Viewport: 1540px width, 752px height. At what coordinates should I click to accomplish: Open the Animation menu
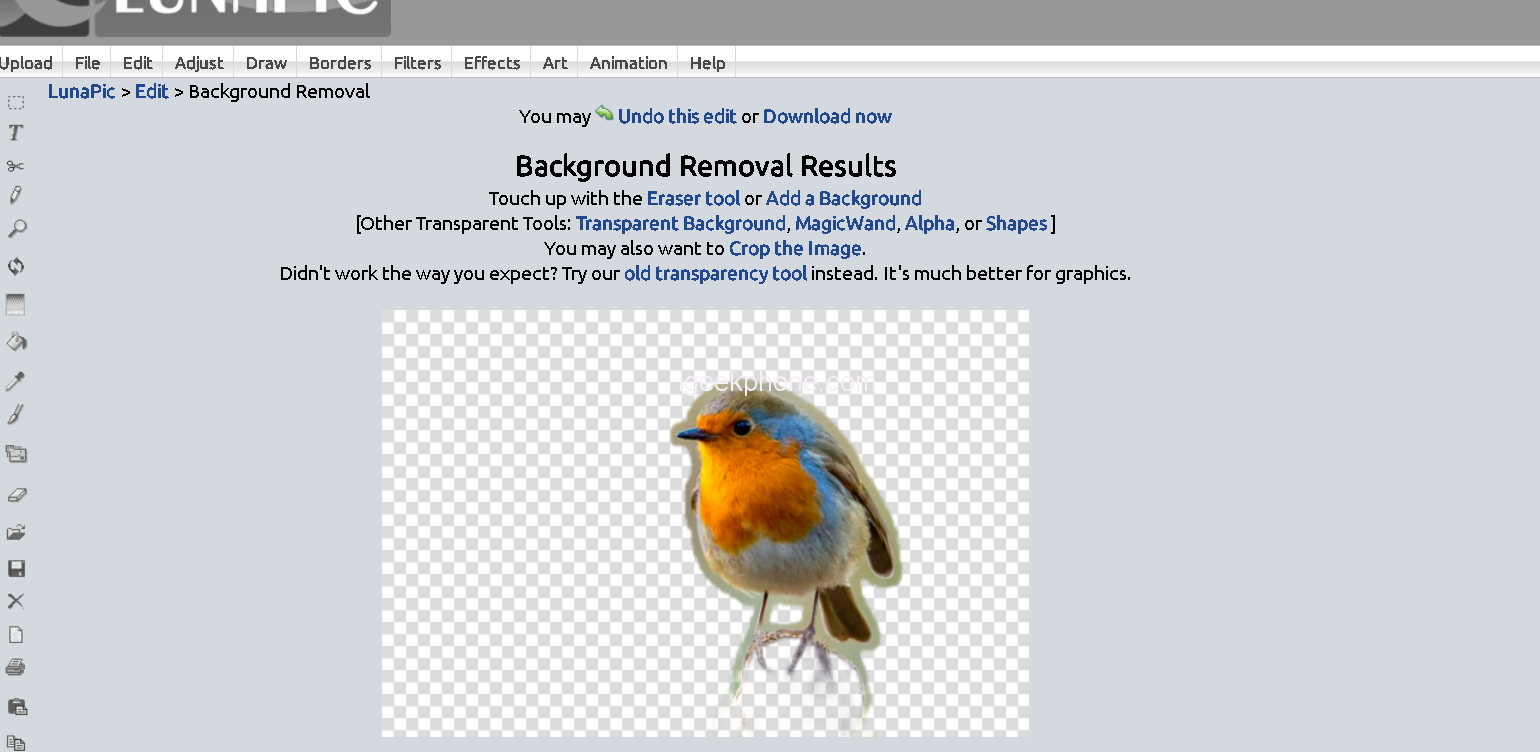tap(628, 63)
